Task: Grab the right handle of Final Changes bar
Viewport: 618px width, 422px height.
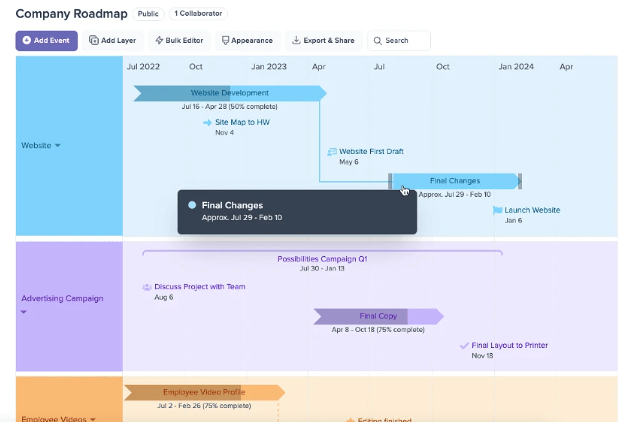Action: [x=520, y=181]
